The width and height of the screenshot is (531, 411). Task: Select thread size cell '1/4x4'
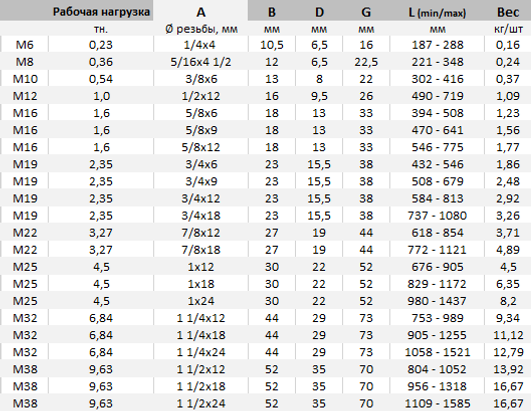[x=200, y=45]
